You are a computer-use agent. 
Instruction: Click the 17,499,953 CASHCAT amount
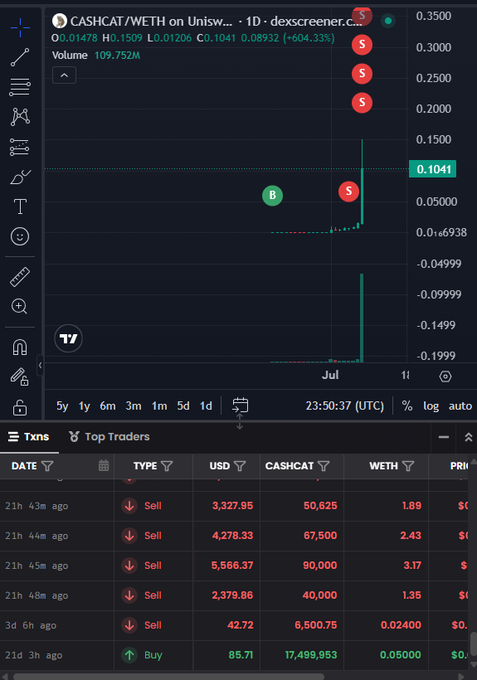point(311,655)
